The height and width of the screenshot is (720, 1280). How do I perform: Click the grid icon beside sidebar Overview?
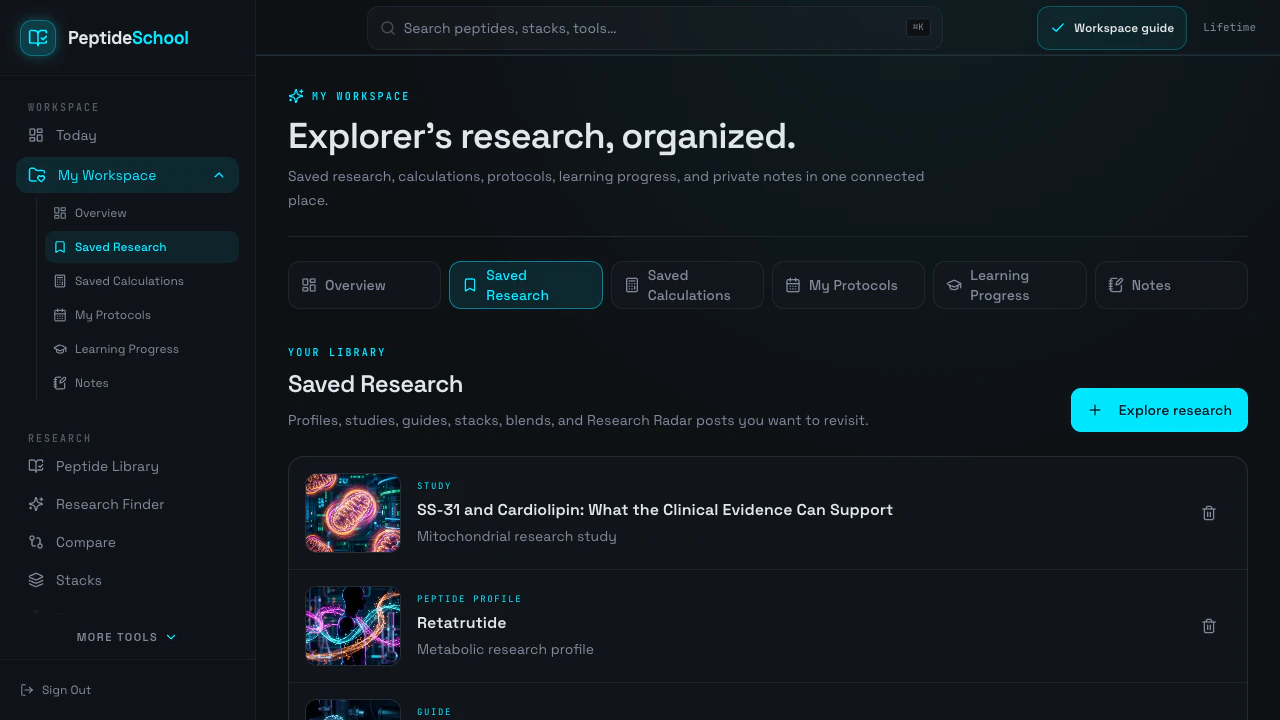(60, 213)
